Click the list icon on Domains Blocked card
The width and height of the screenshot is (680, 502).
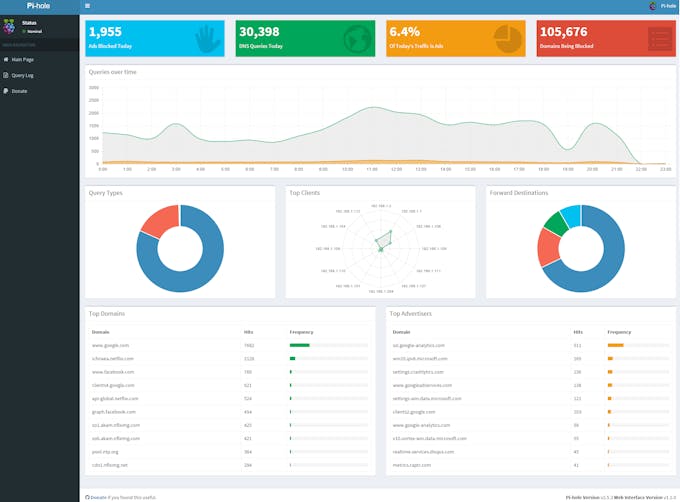[659, 39]
